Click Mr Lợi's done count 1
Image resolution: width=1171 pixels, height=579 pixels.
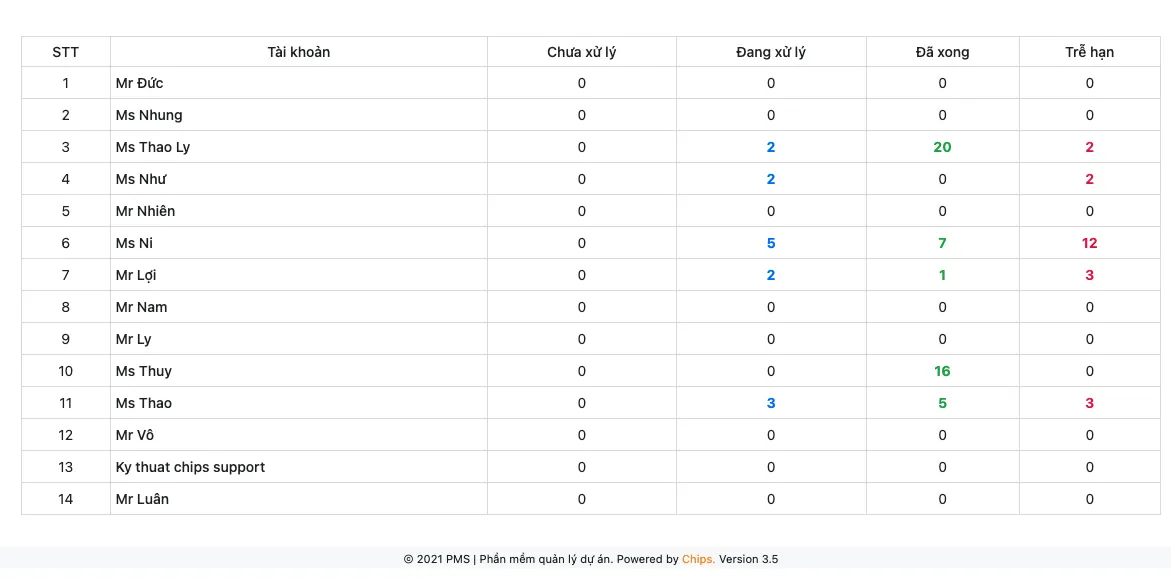942,275
